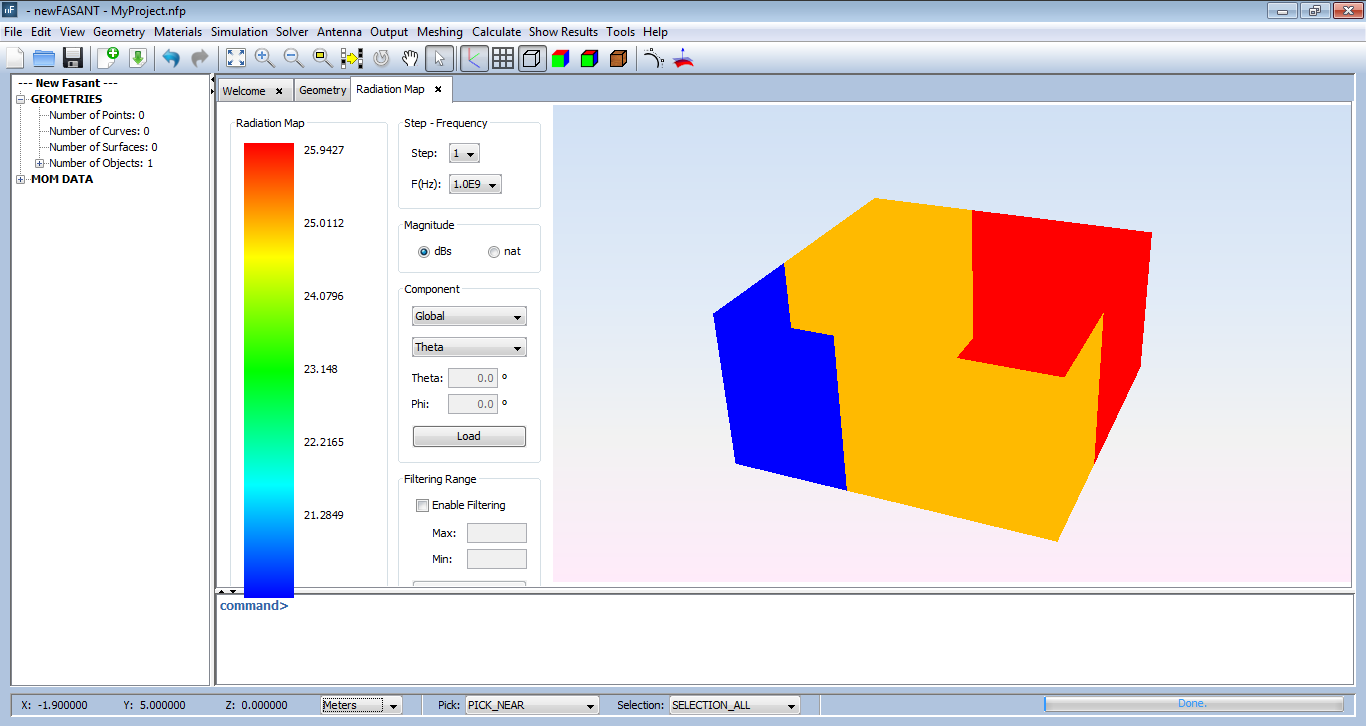Select the wireframe cube view icon
The width and height of the screenshot is (1366, 726).
[x=532, y=58]
